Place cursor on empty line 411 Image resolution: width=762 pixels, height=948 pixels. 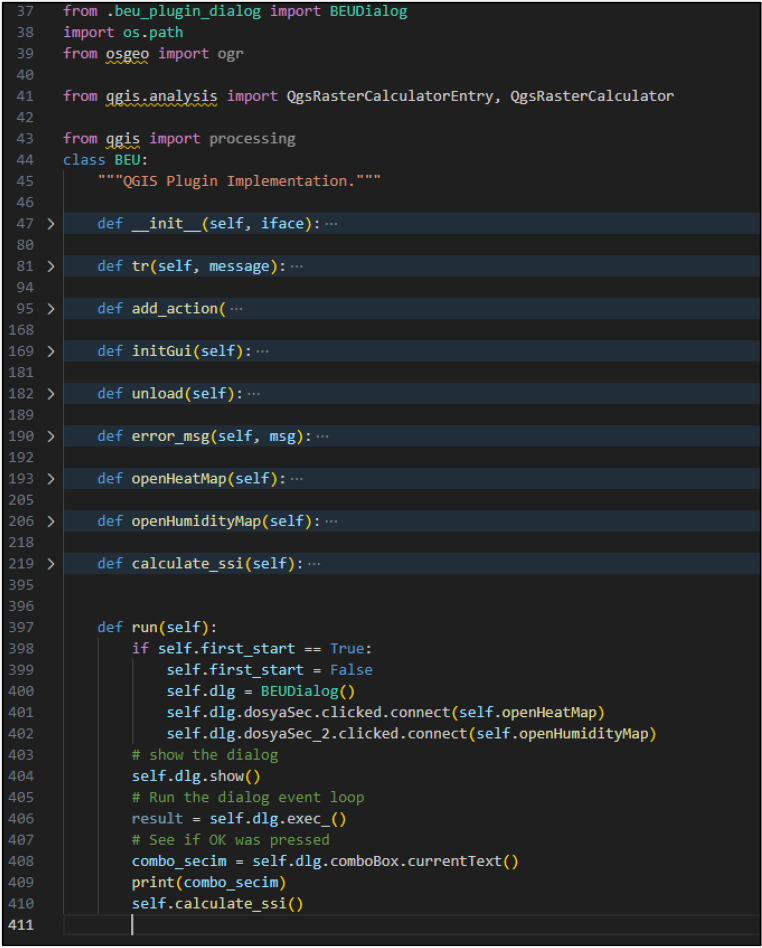pyautogui.click(x=411, y=924)
